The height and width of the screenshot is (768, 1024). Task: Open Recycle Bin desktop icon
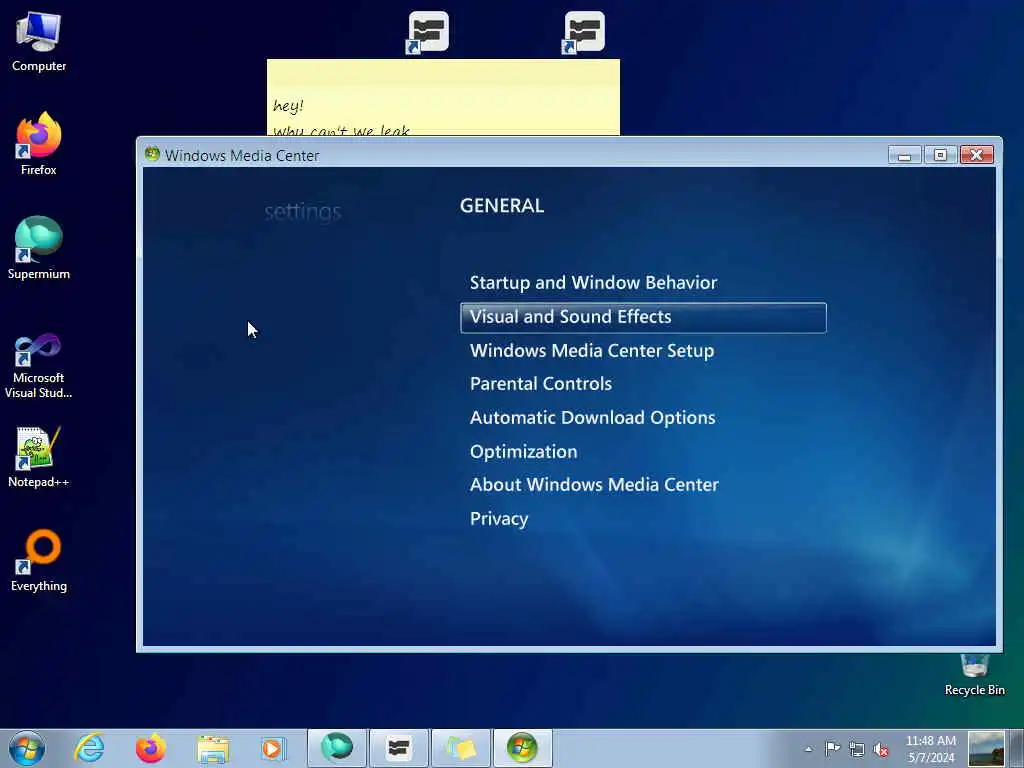[x=974, y=676]
